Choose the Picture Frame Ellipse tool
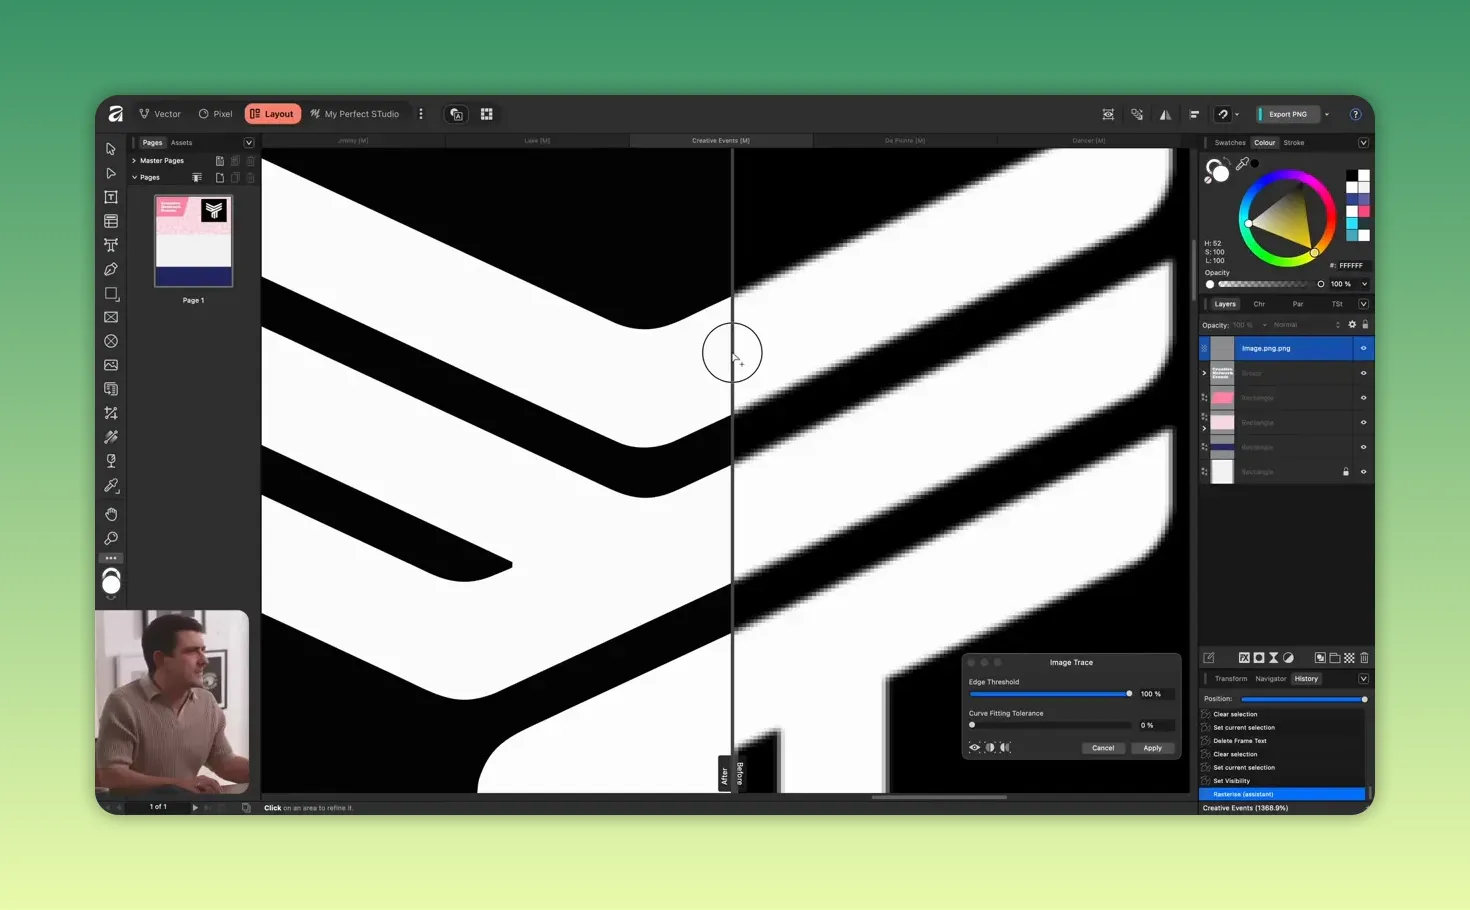 pos(111,341)
